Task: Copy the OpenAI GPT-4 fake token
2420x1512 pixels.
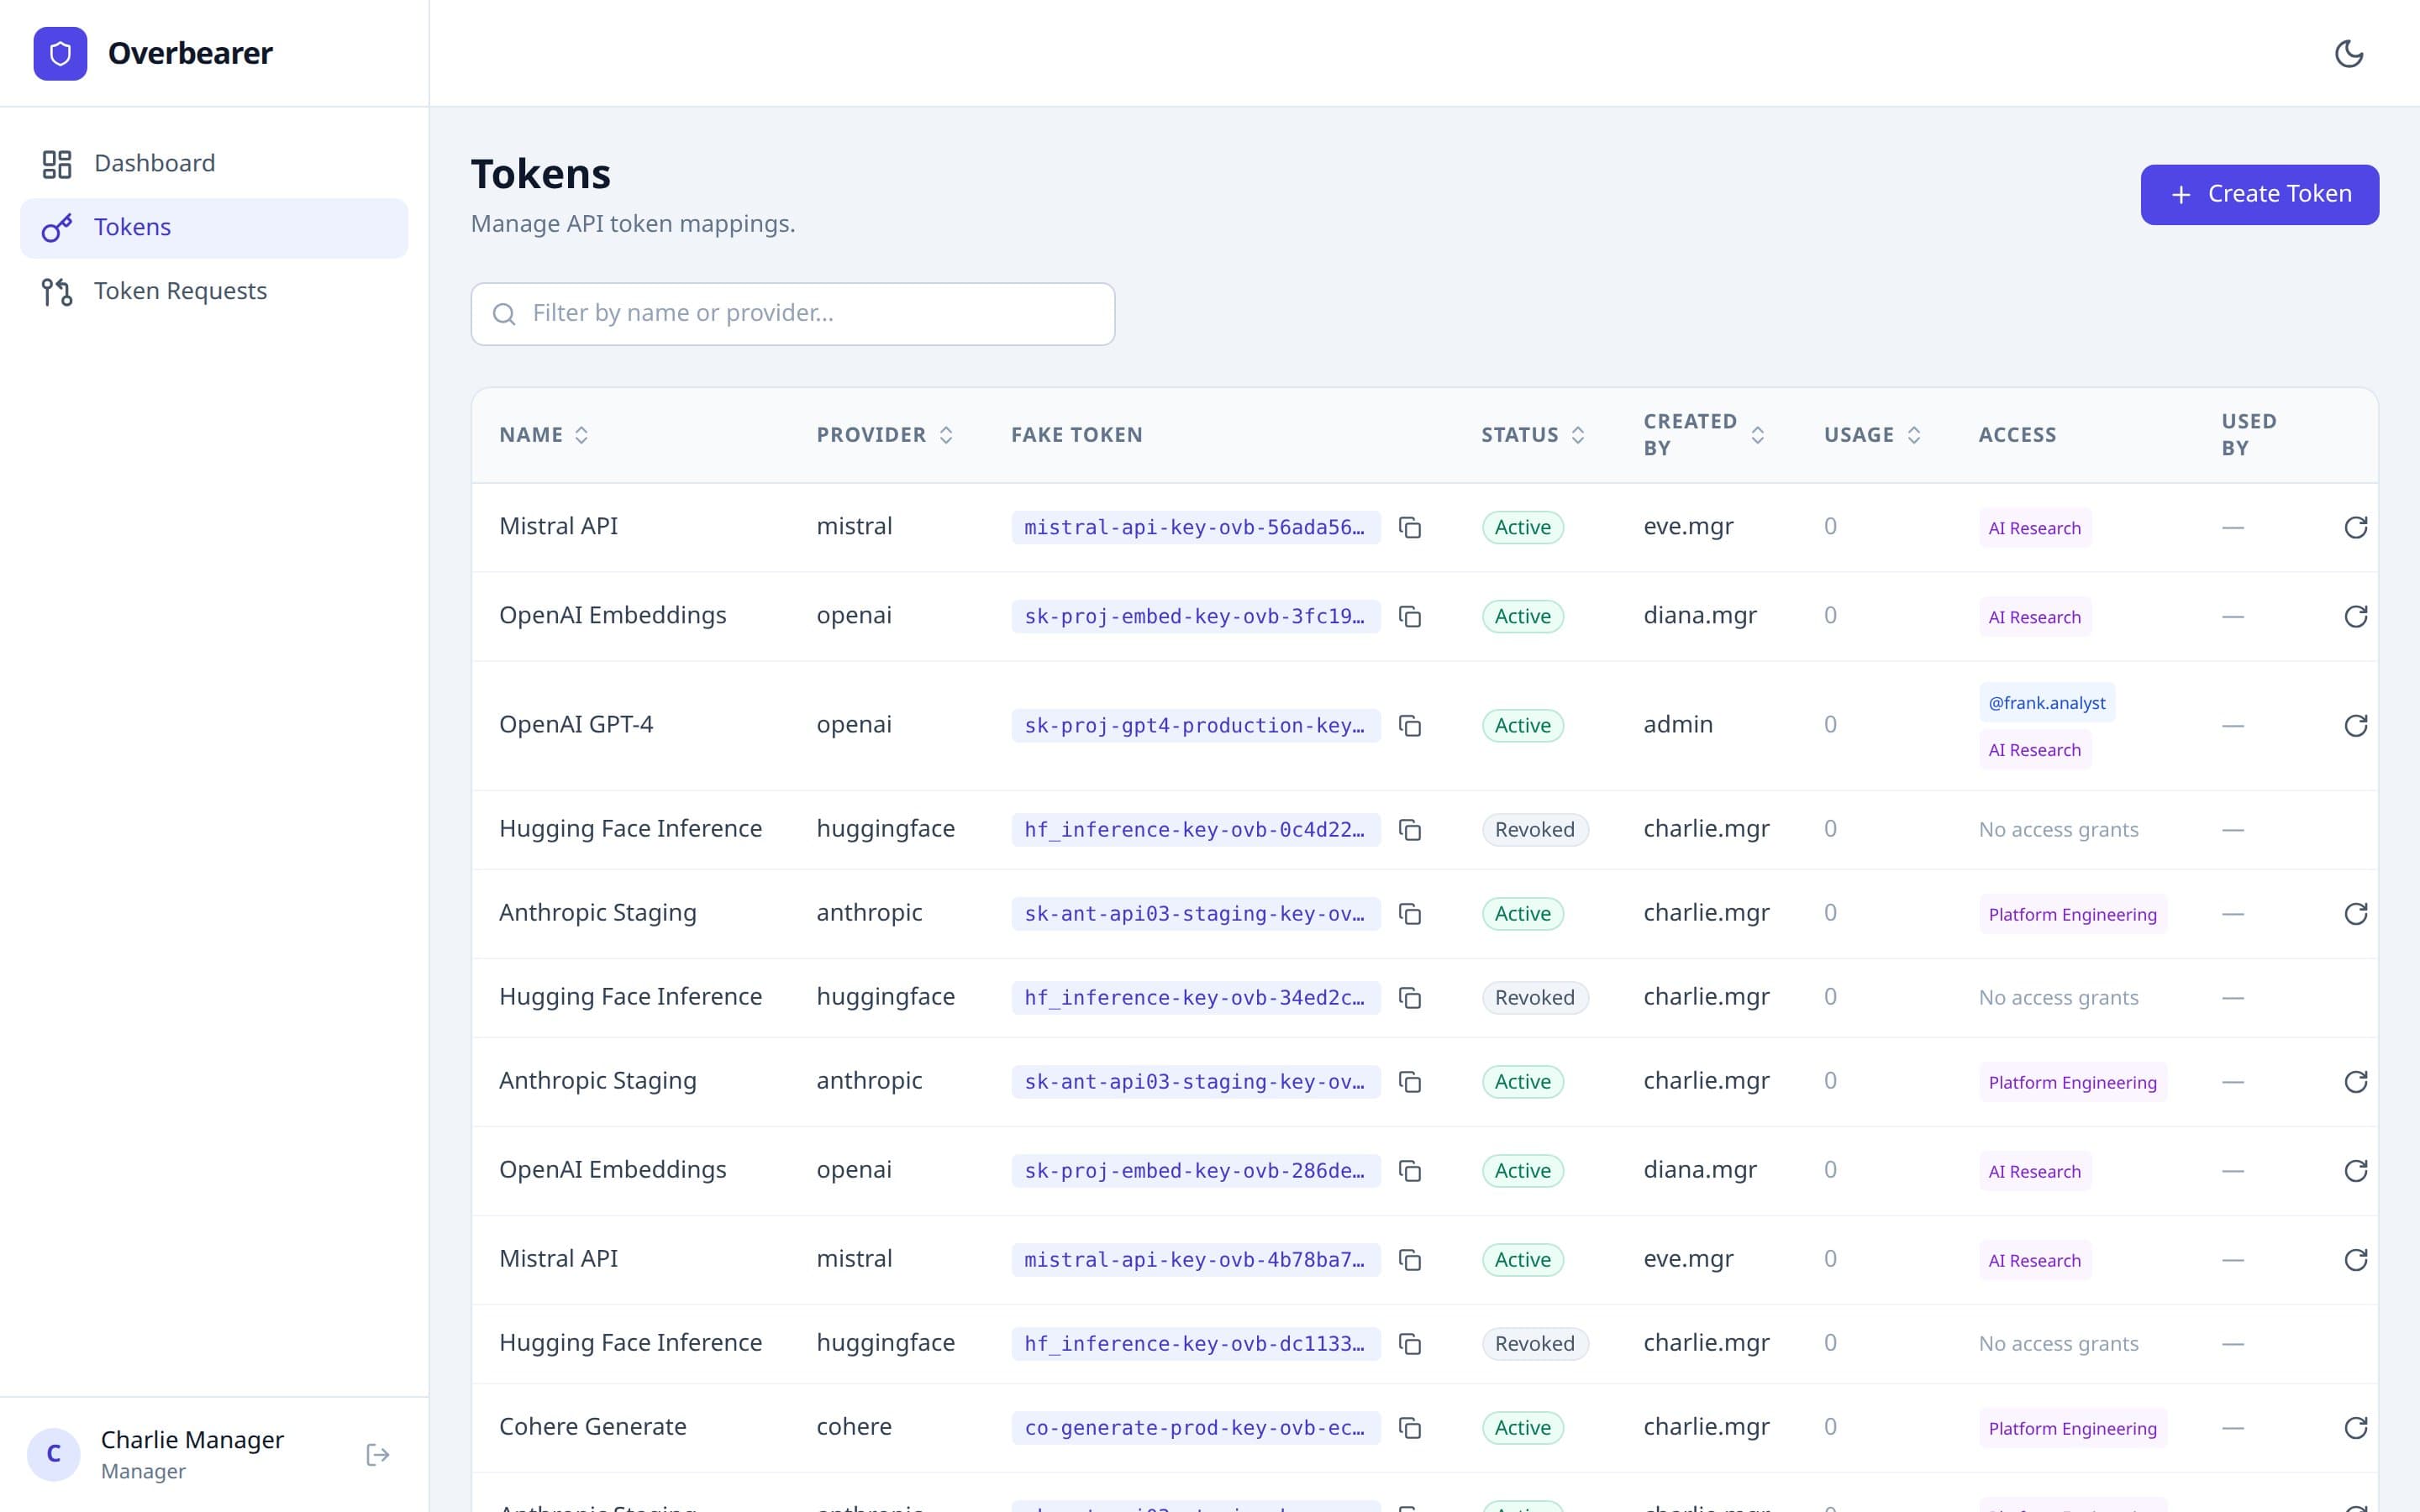Action: (1411, 726)
